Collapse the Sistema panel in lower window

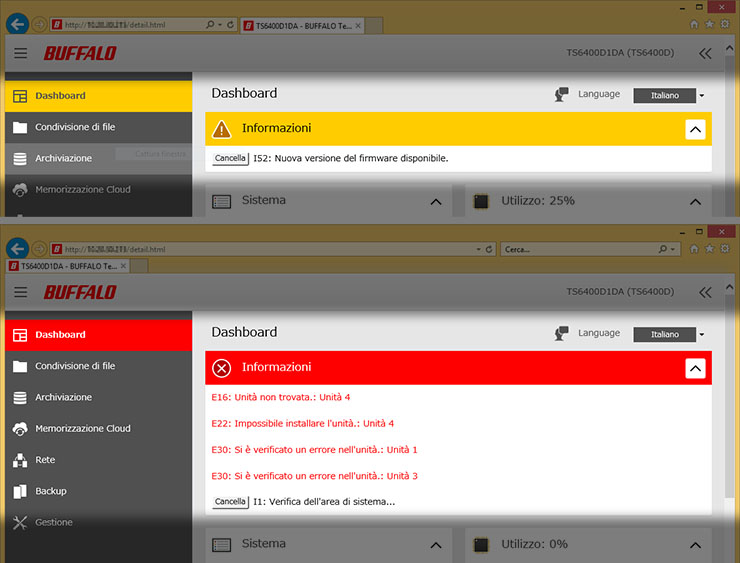coord(435,545)
